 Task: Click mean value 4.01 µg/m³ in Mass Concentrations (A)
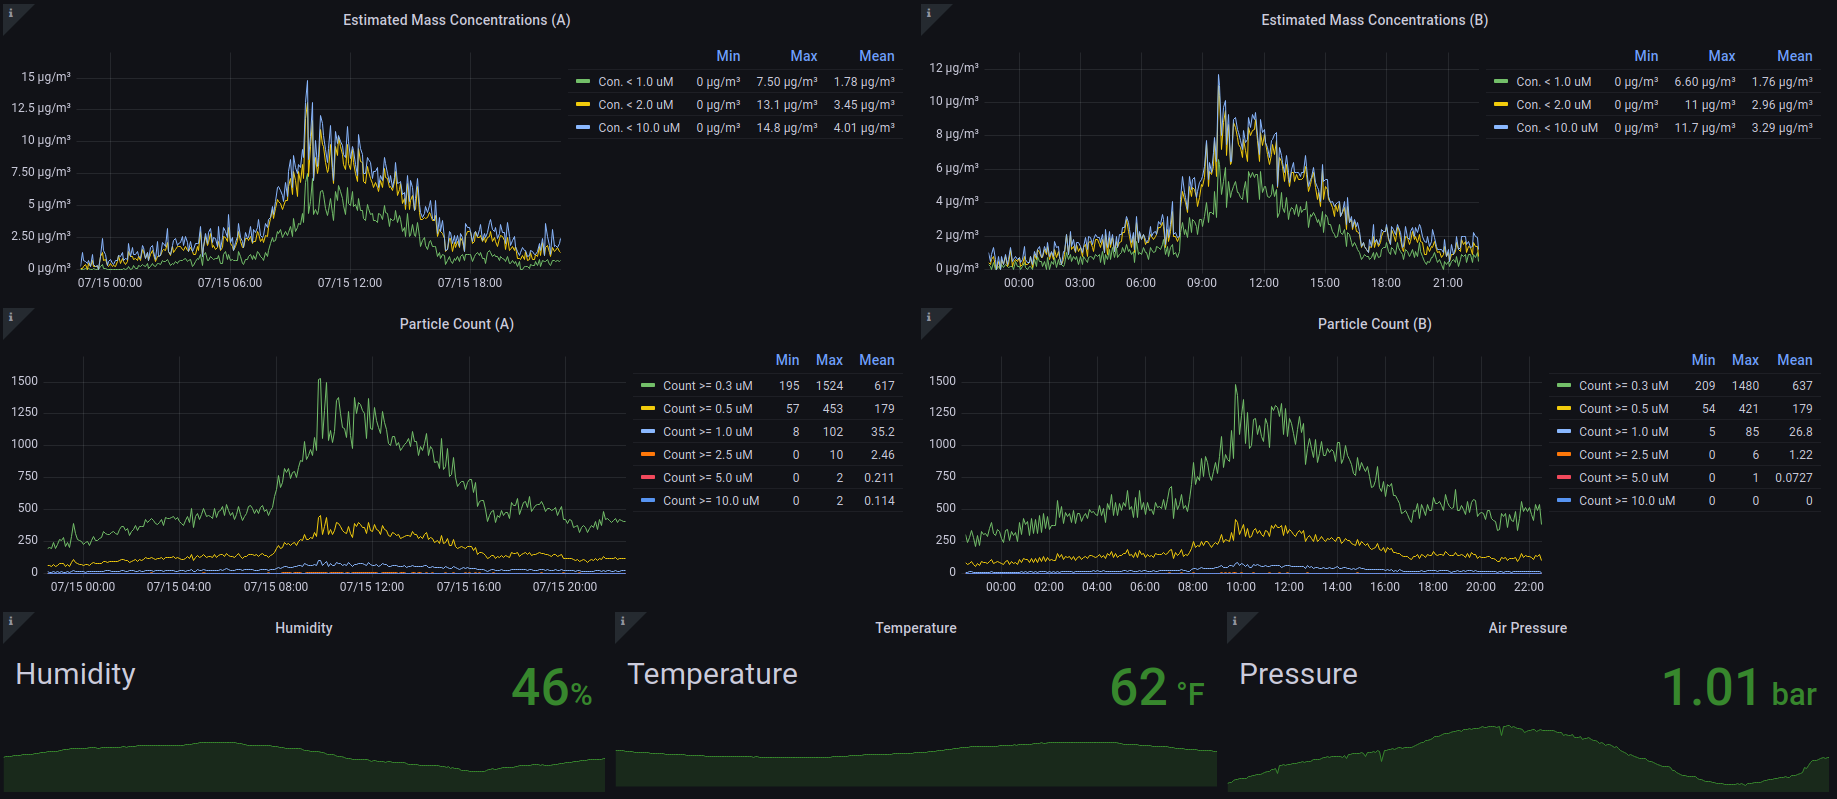pyautogui.click(x=864, y=128)
